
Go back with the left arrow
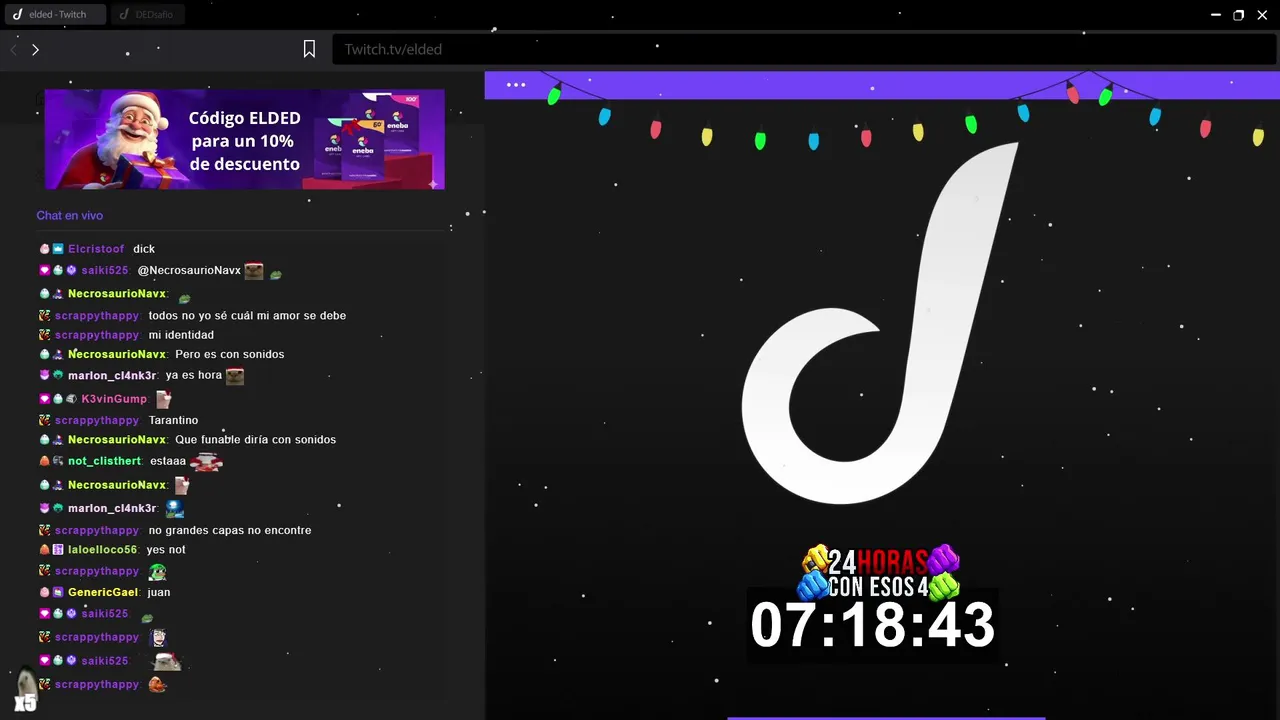[x=14, y=49]
